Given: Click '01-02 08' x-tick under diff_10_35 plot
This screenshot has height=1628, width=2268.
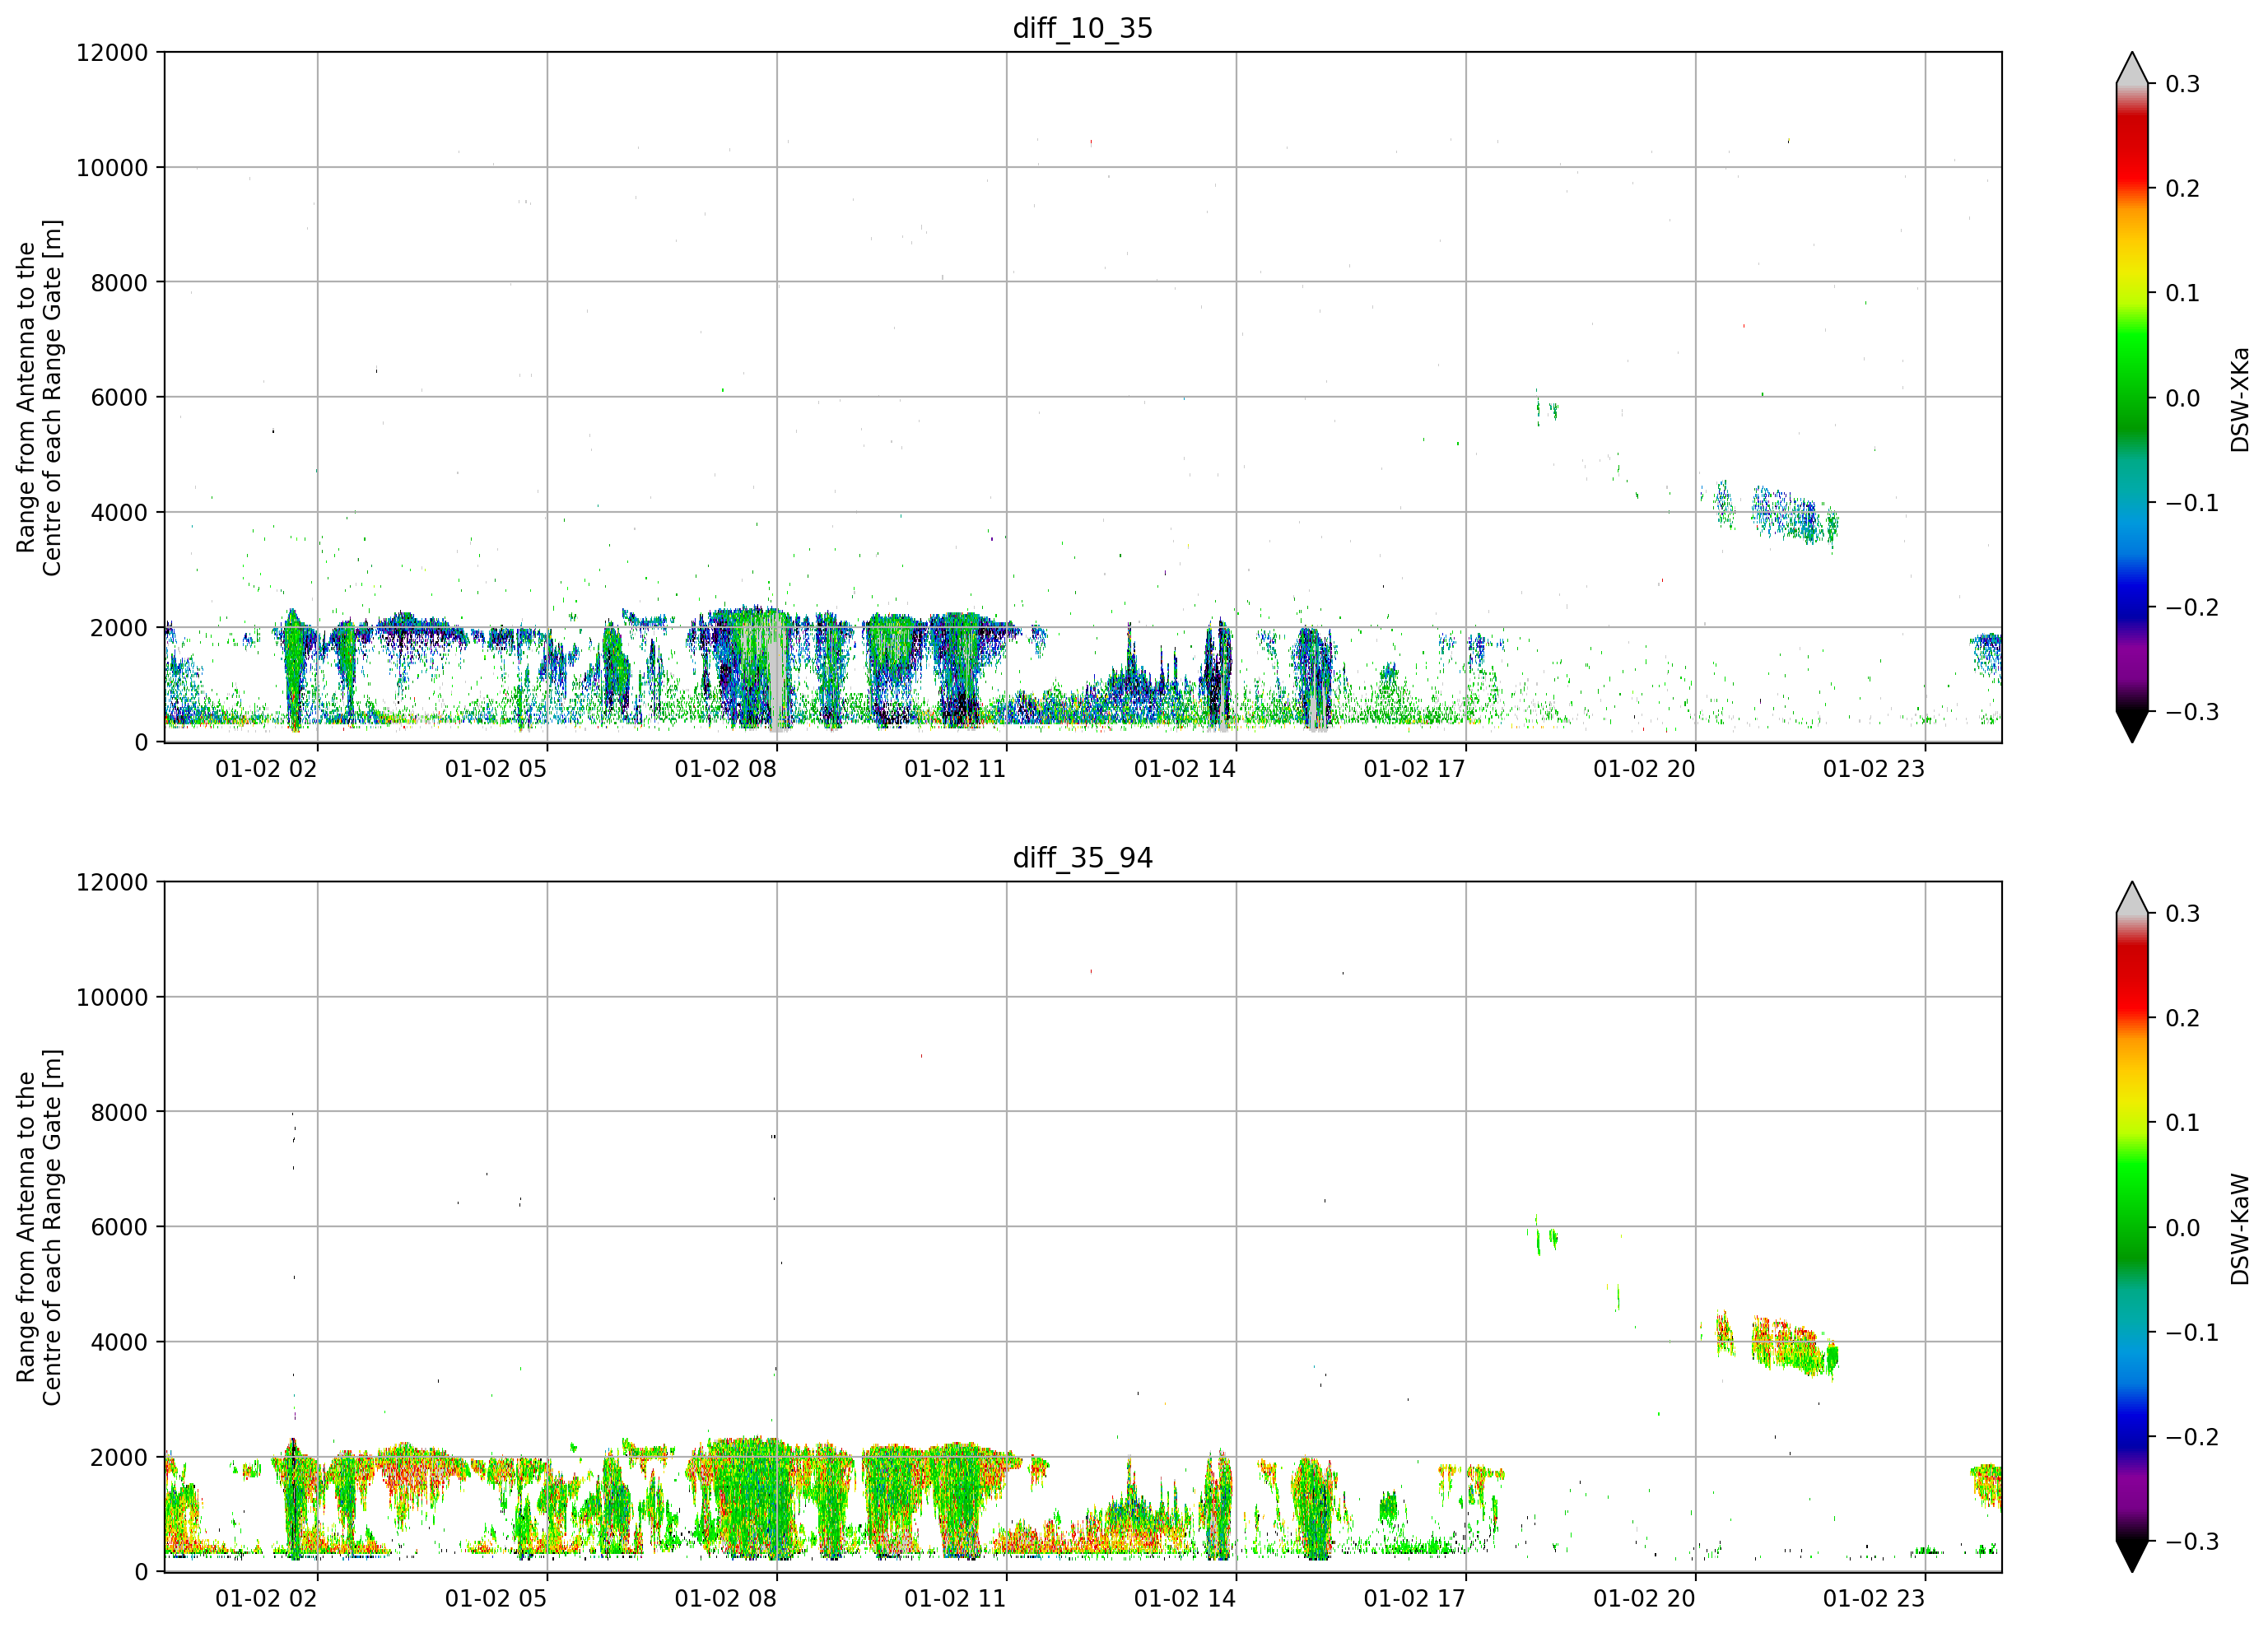Looking at the screenshot, I should pyautogui.click(x=726, y=769).
